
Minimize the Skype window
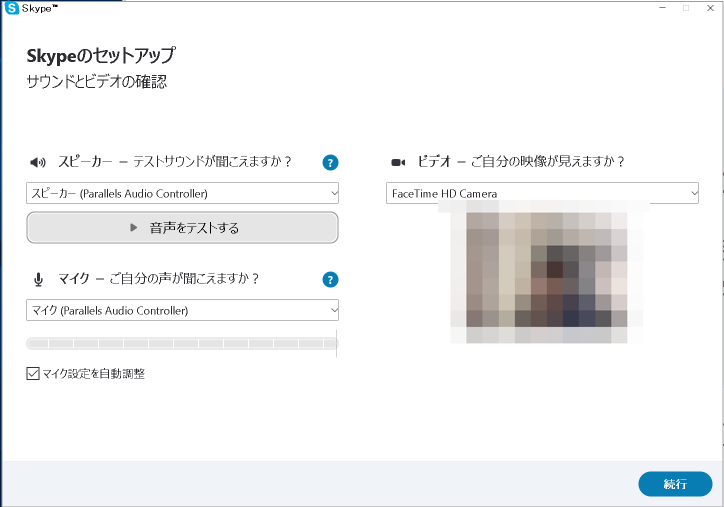[x=663, y=8]
